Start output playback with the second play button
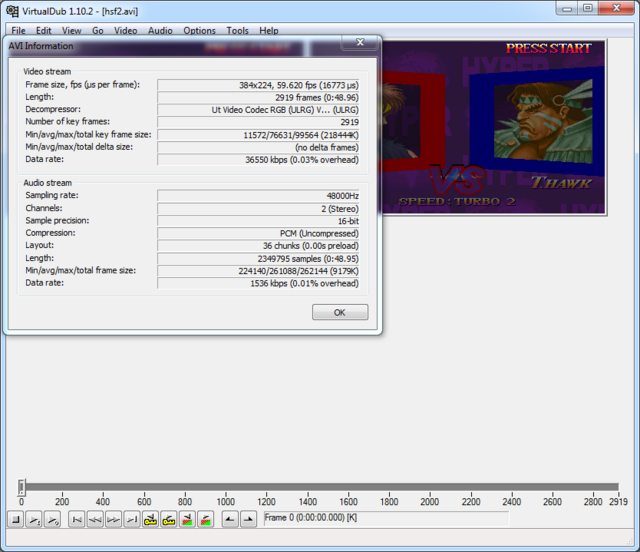Screen dimensions: 640x552 pyautogui.click(x=52, y=519)
